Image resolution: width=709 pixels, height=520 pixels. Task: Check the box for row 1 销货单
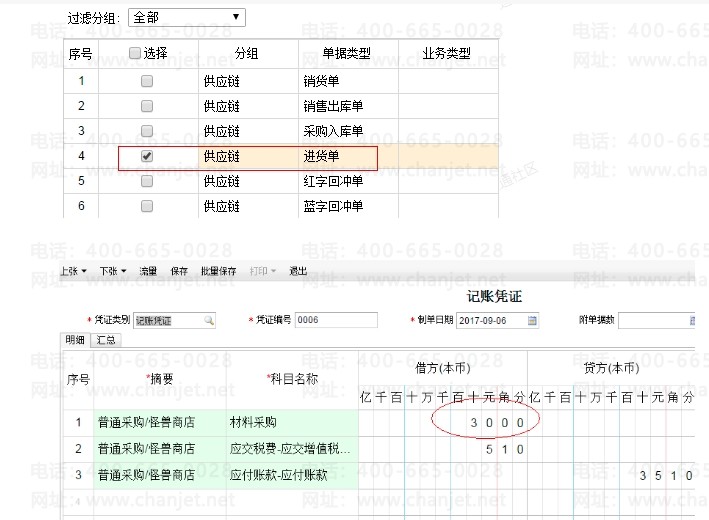click(147, 81)
